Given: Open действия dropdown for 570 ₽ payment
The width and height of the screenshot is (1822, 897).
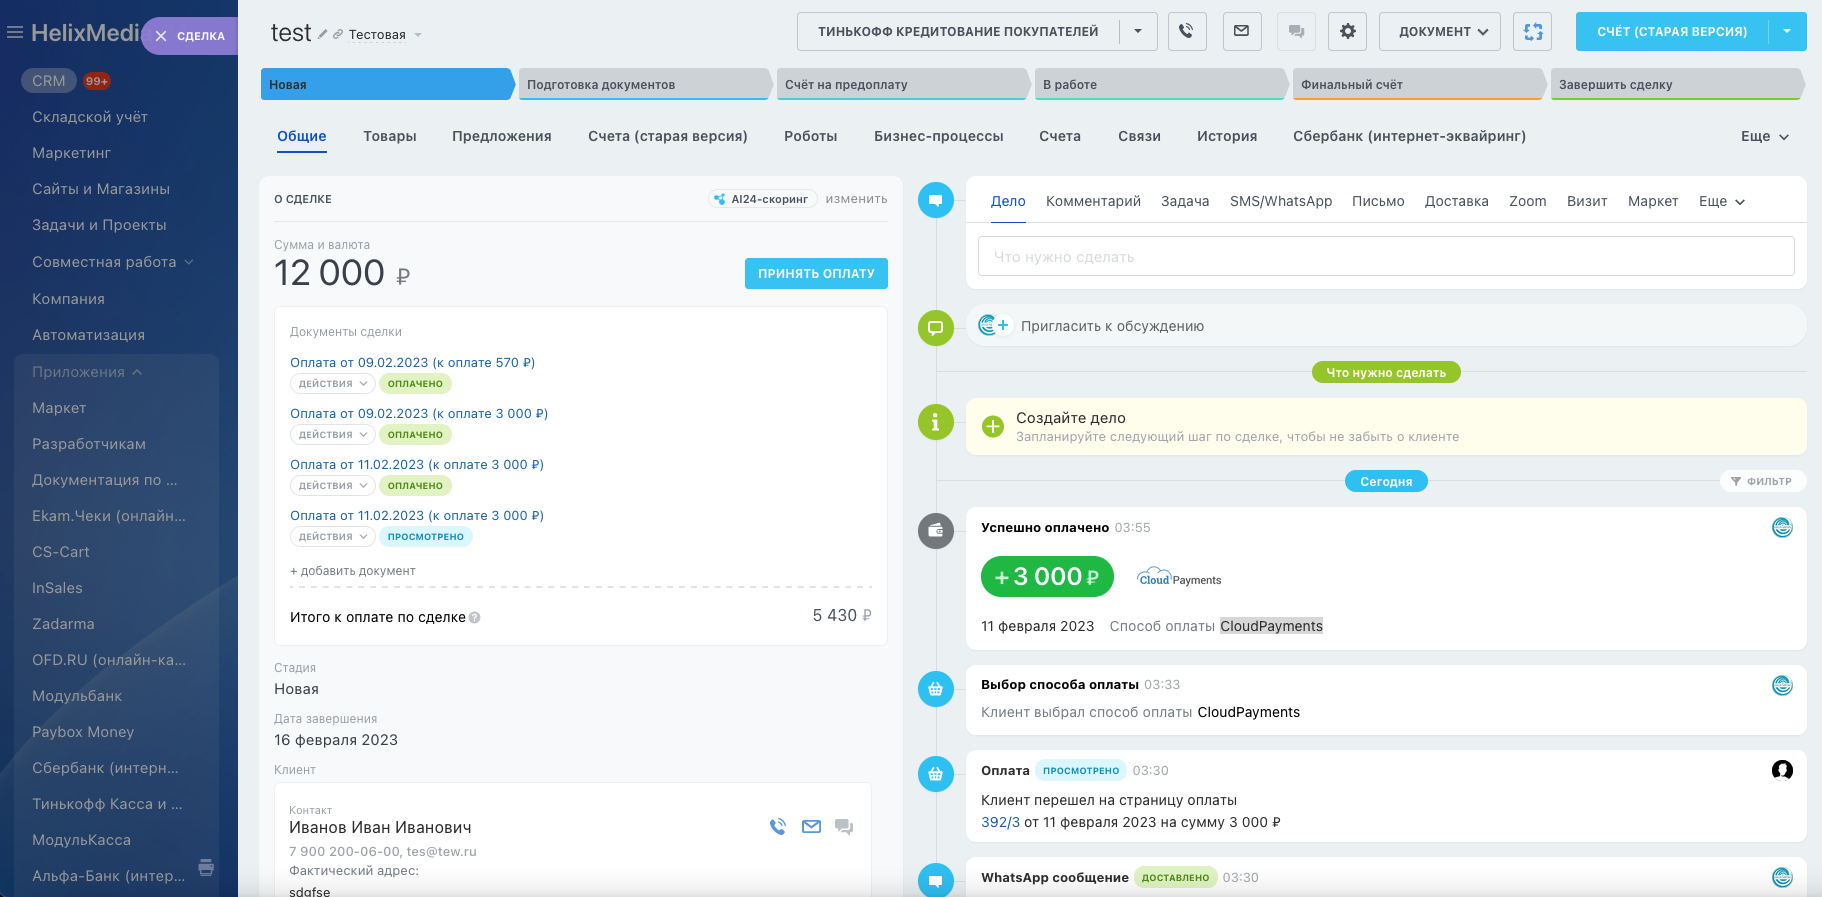Looking at the screenshot, I should point(333,384).
